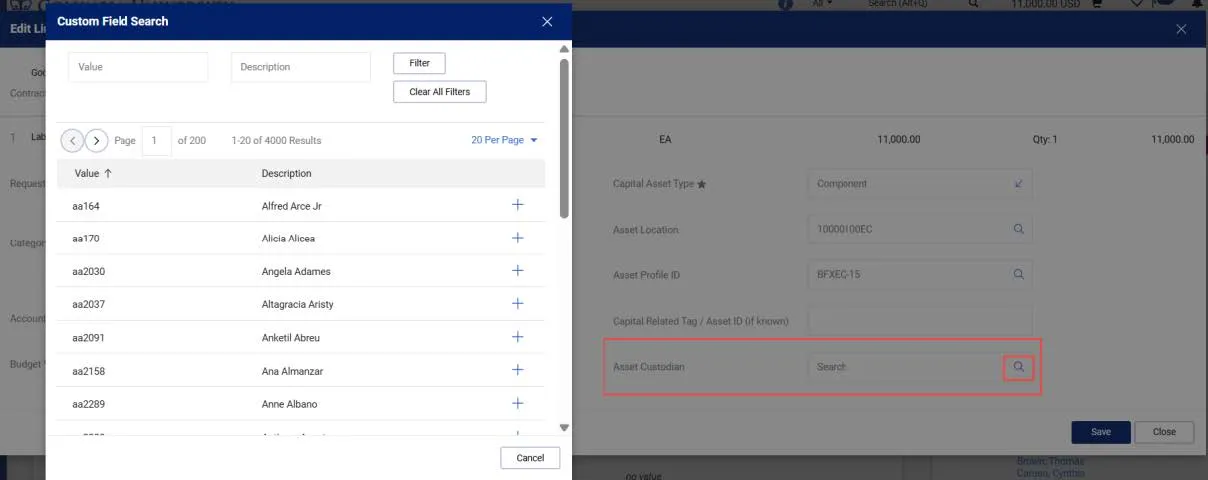The width and height of the screenshot is (1208, 480).
Task: Add Alicia Alicea with plus icon
Action: coord(517,238)
